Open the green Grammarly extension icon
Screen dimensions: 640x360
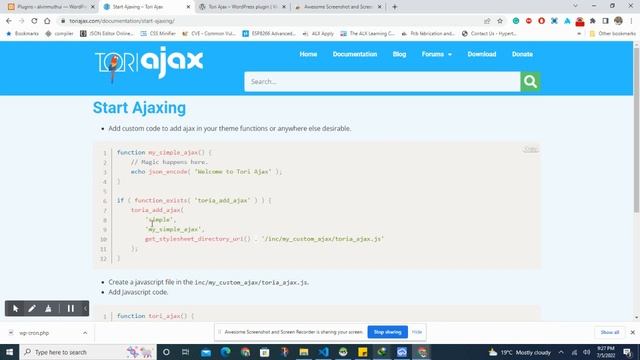[516, 21]
